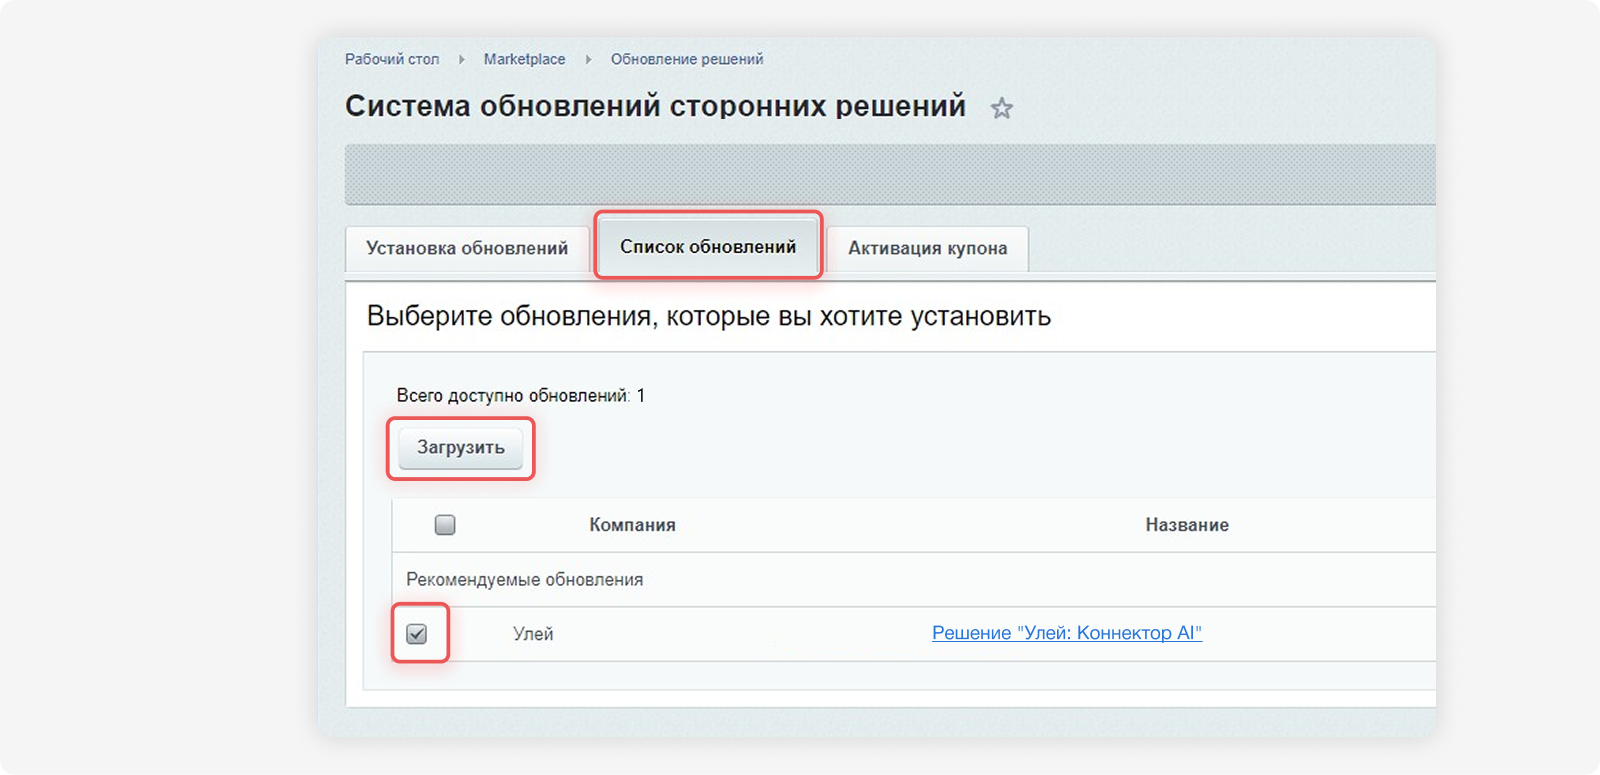Click the Загрузить button
Image resolution: width=1600 pixels, height=775 pixels.
[461, 447]
